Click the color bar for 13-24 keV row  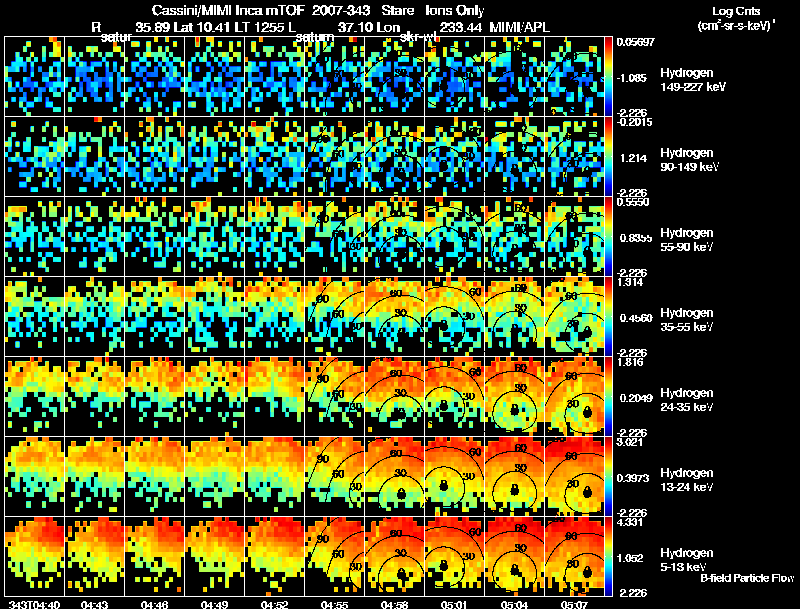pos(608,476)
